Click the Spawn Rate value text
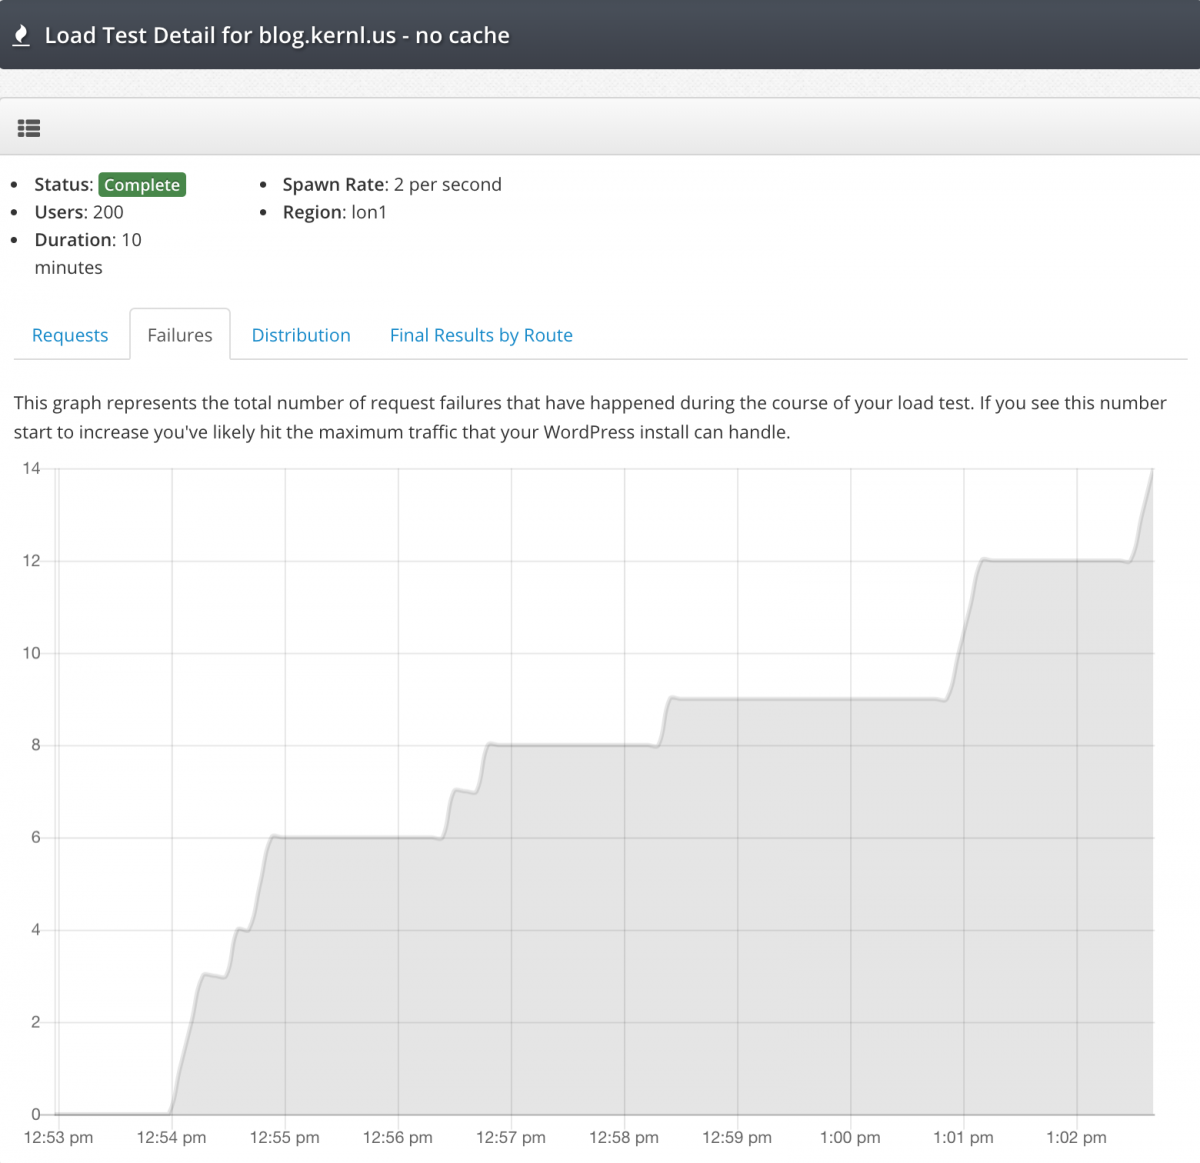The image size is (1200, 1163). [x=447, y=185]
